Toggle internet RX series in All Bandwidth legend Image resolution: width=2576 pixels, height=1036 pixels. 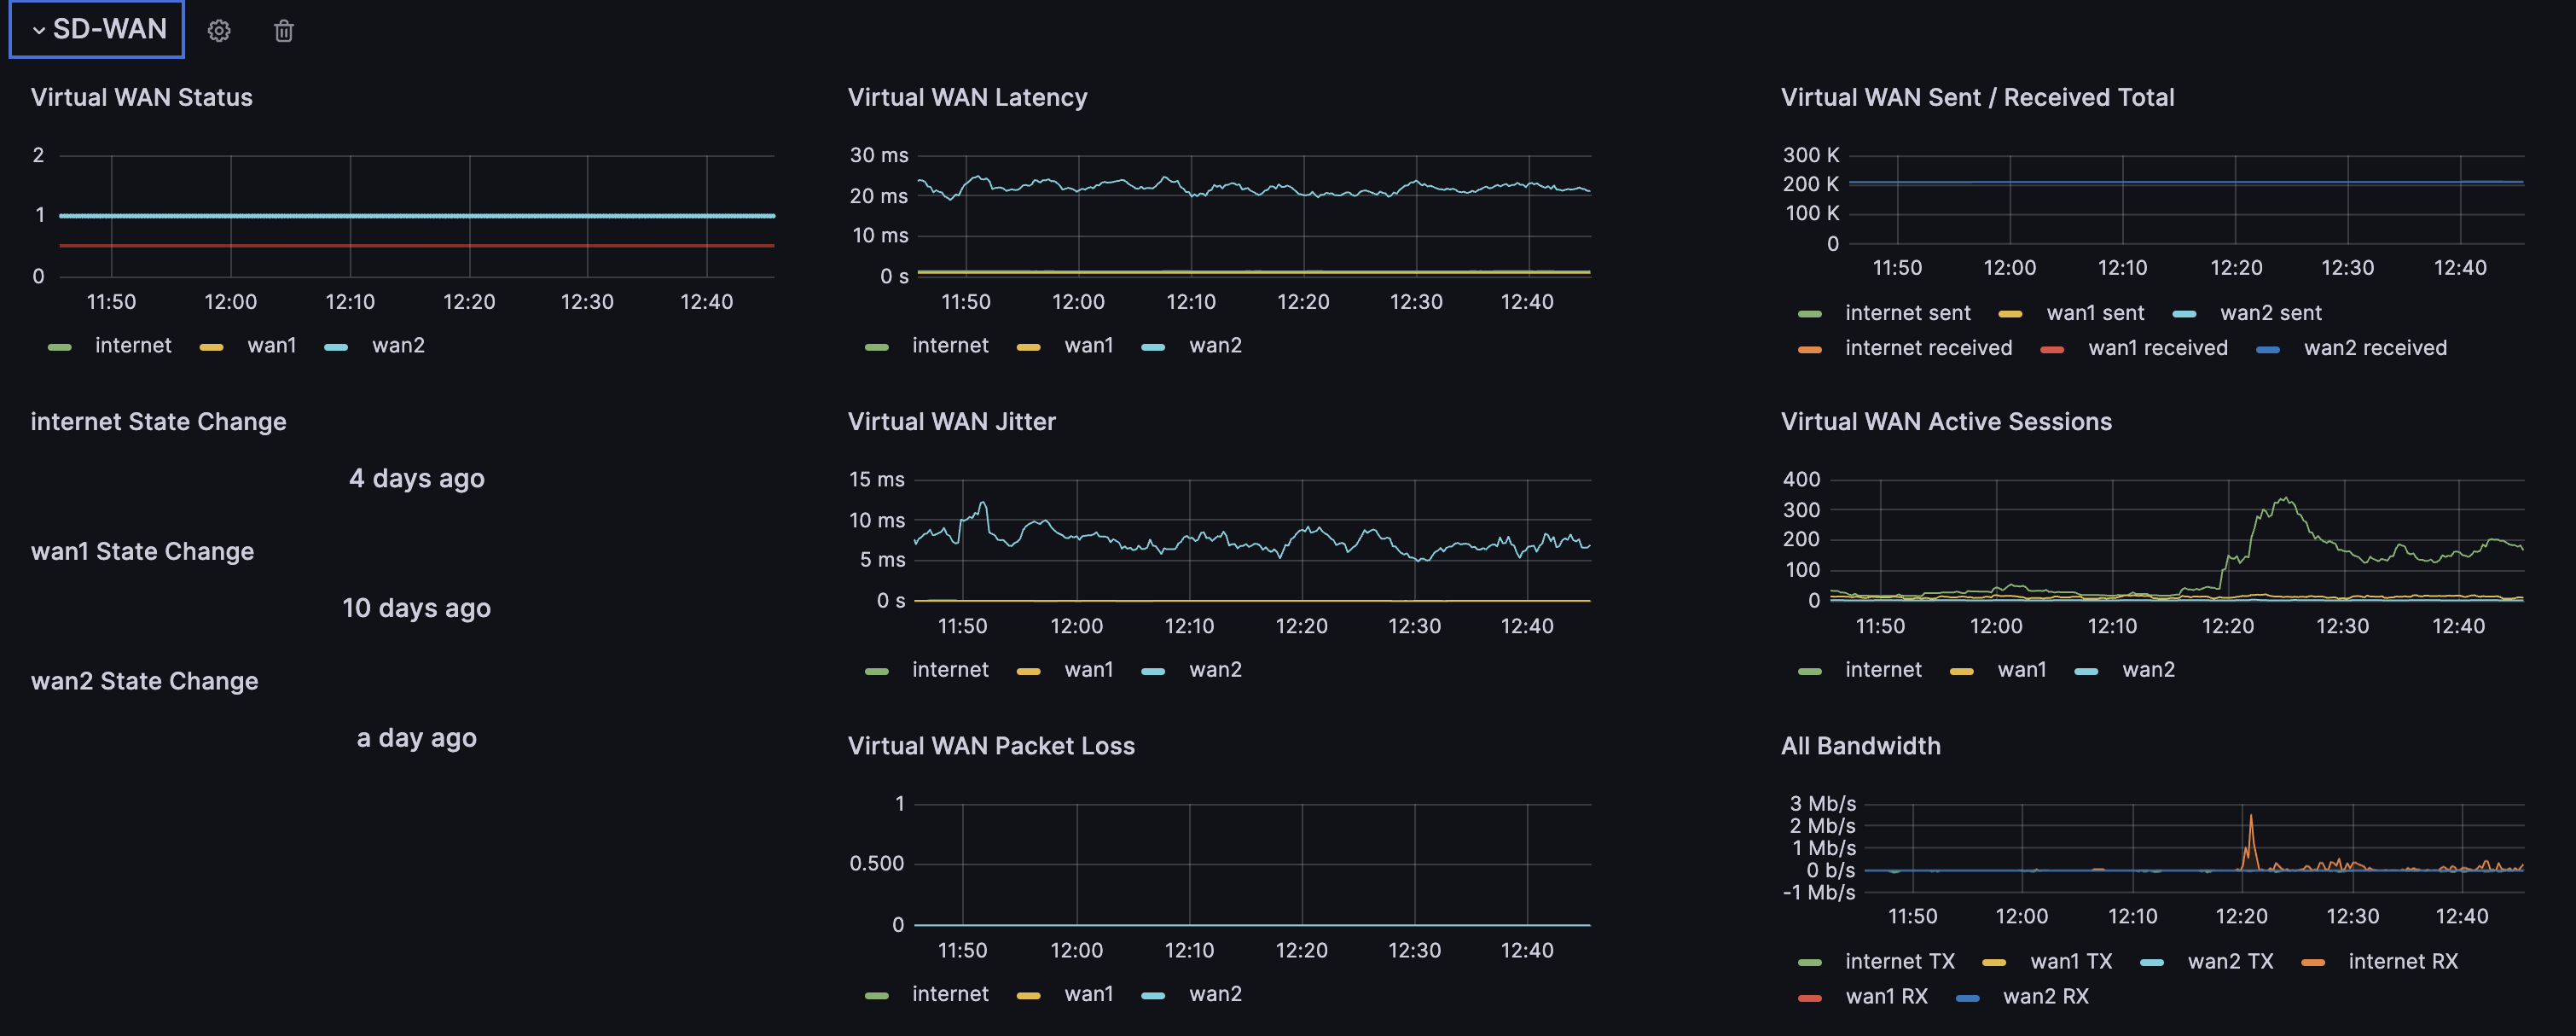point(2402,961)
